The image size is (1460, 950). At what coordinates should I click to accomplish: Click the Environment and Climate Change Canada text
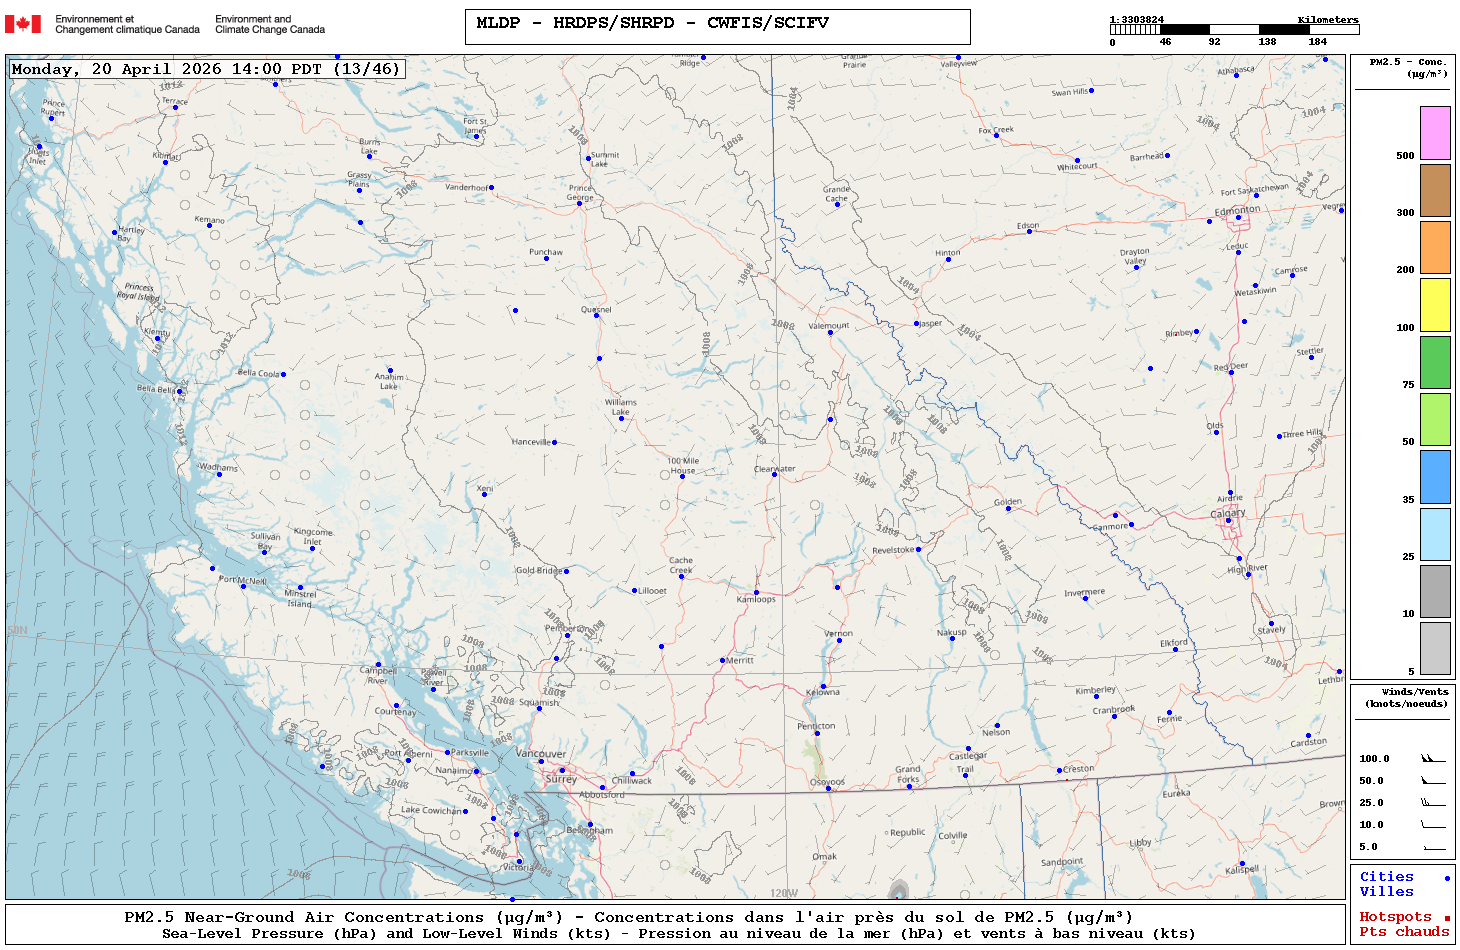tap(270, 24)
